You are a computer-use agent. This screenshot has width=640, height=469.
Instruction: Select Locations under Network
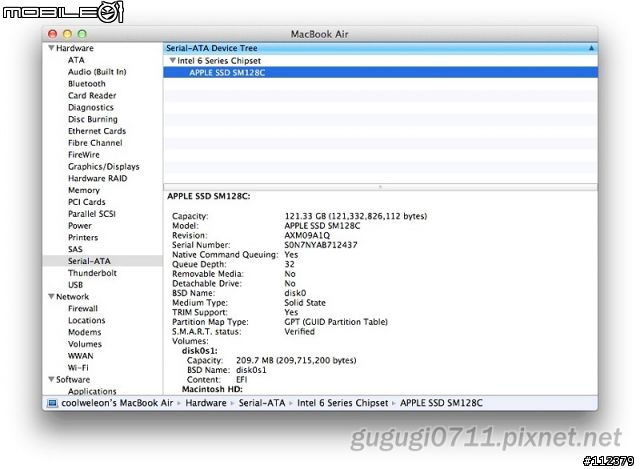click(87, 320)
